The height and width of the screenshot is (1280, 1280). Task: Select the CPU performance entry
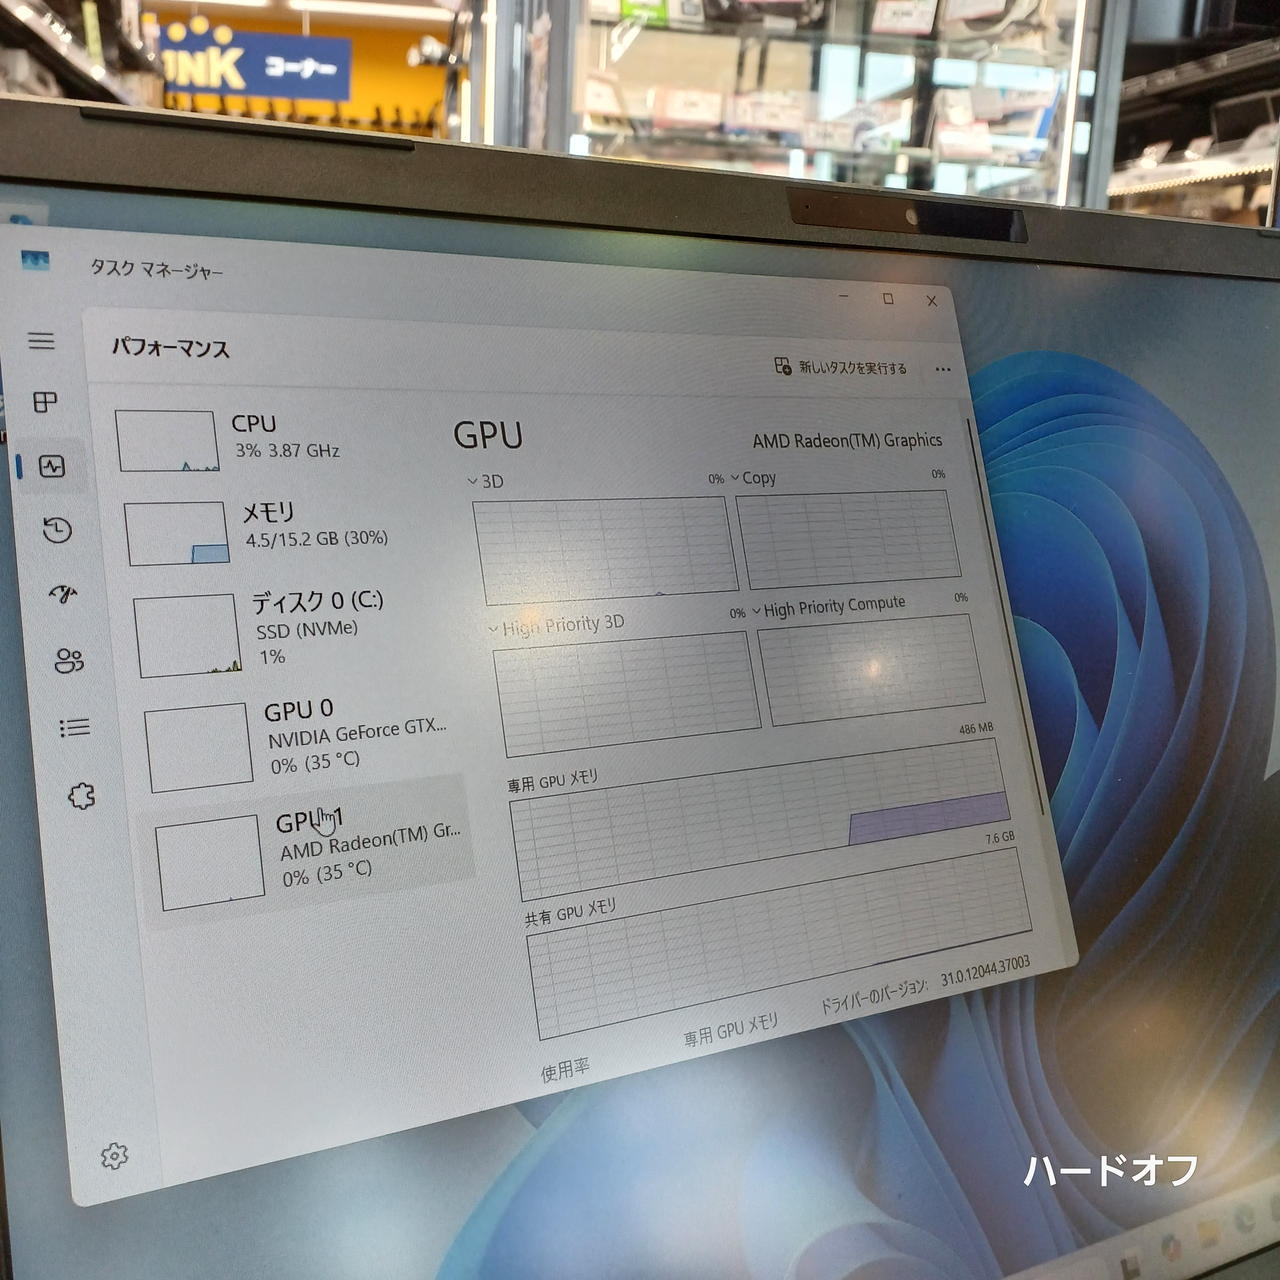[275, 439]
